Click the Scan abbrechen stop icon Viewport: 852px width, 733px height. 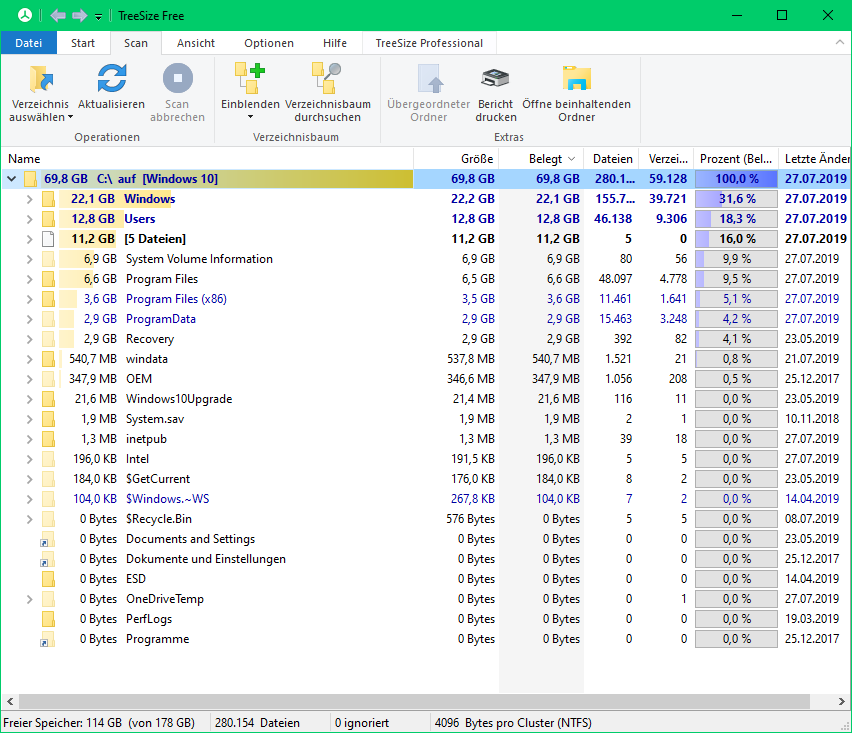click(x=178, y=79)
